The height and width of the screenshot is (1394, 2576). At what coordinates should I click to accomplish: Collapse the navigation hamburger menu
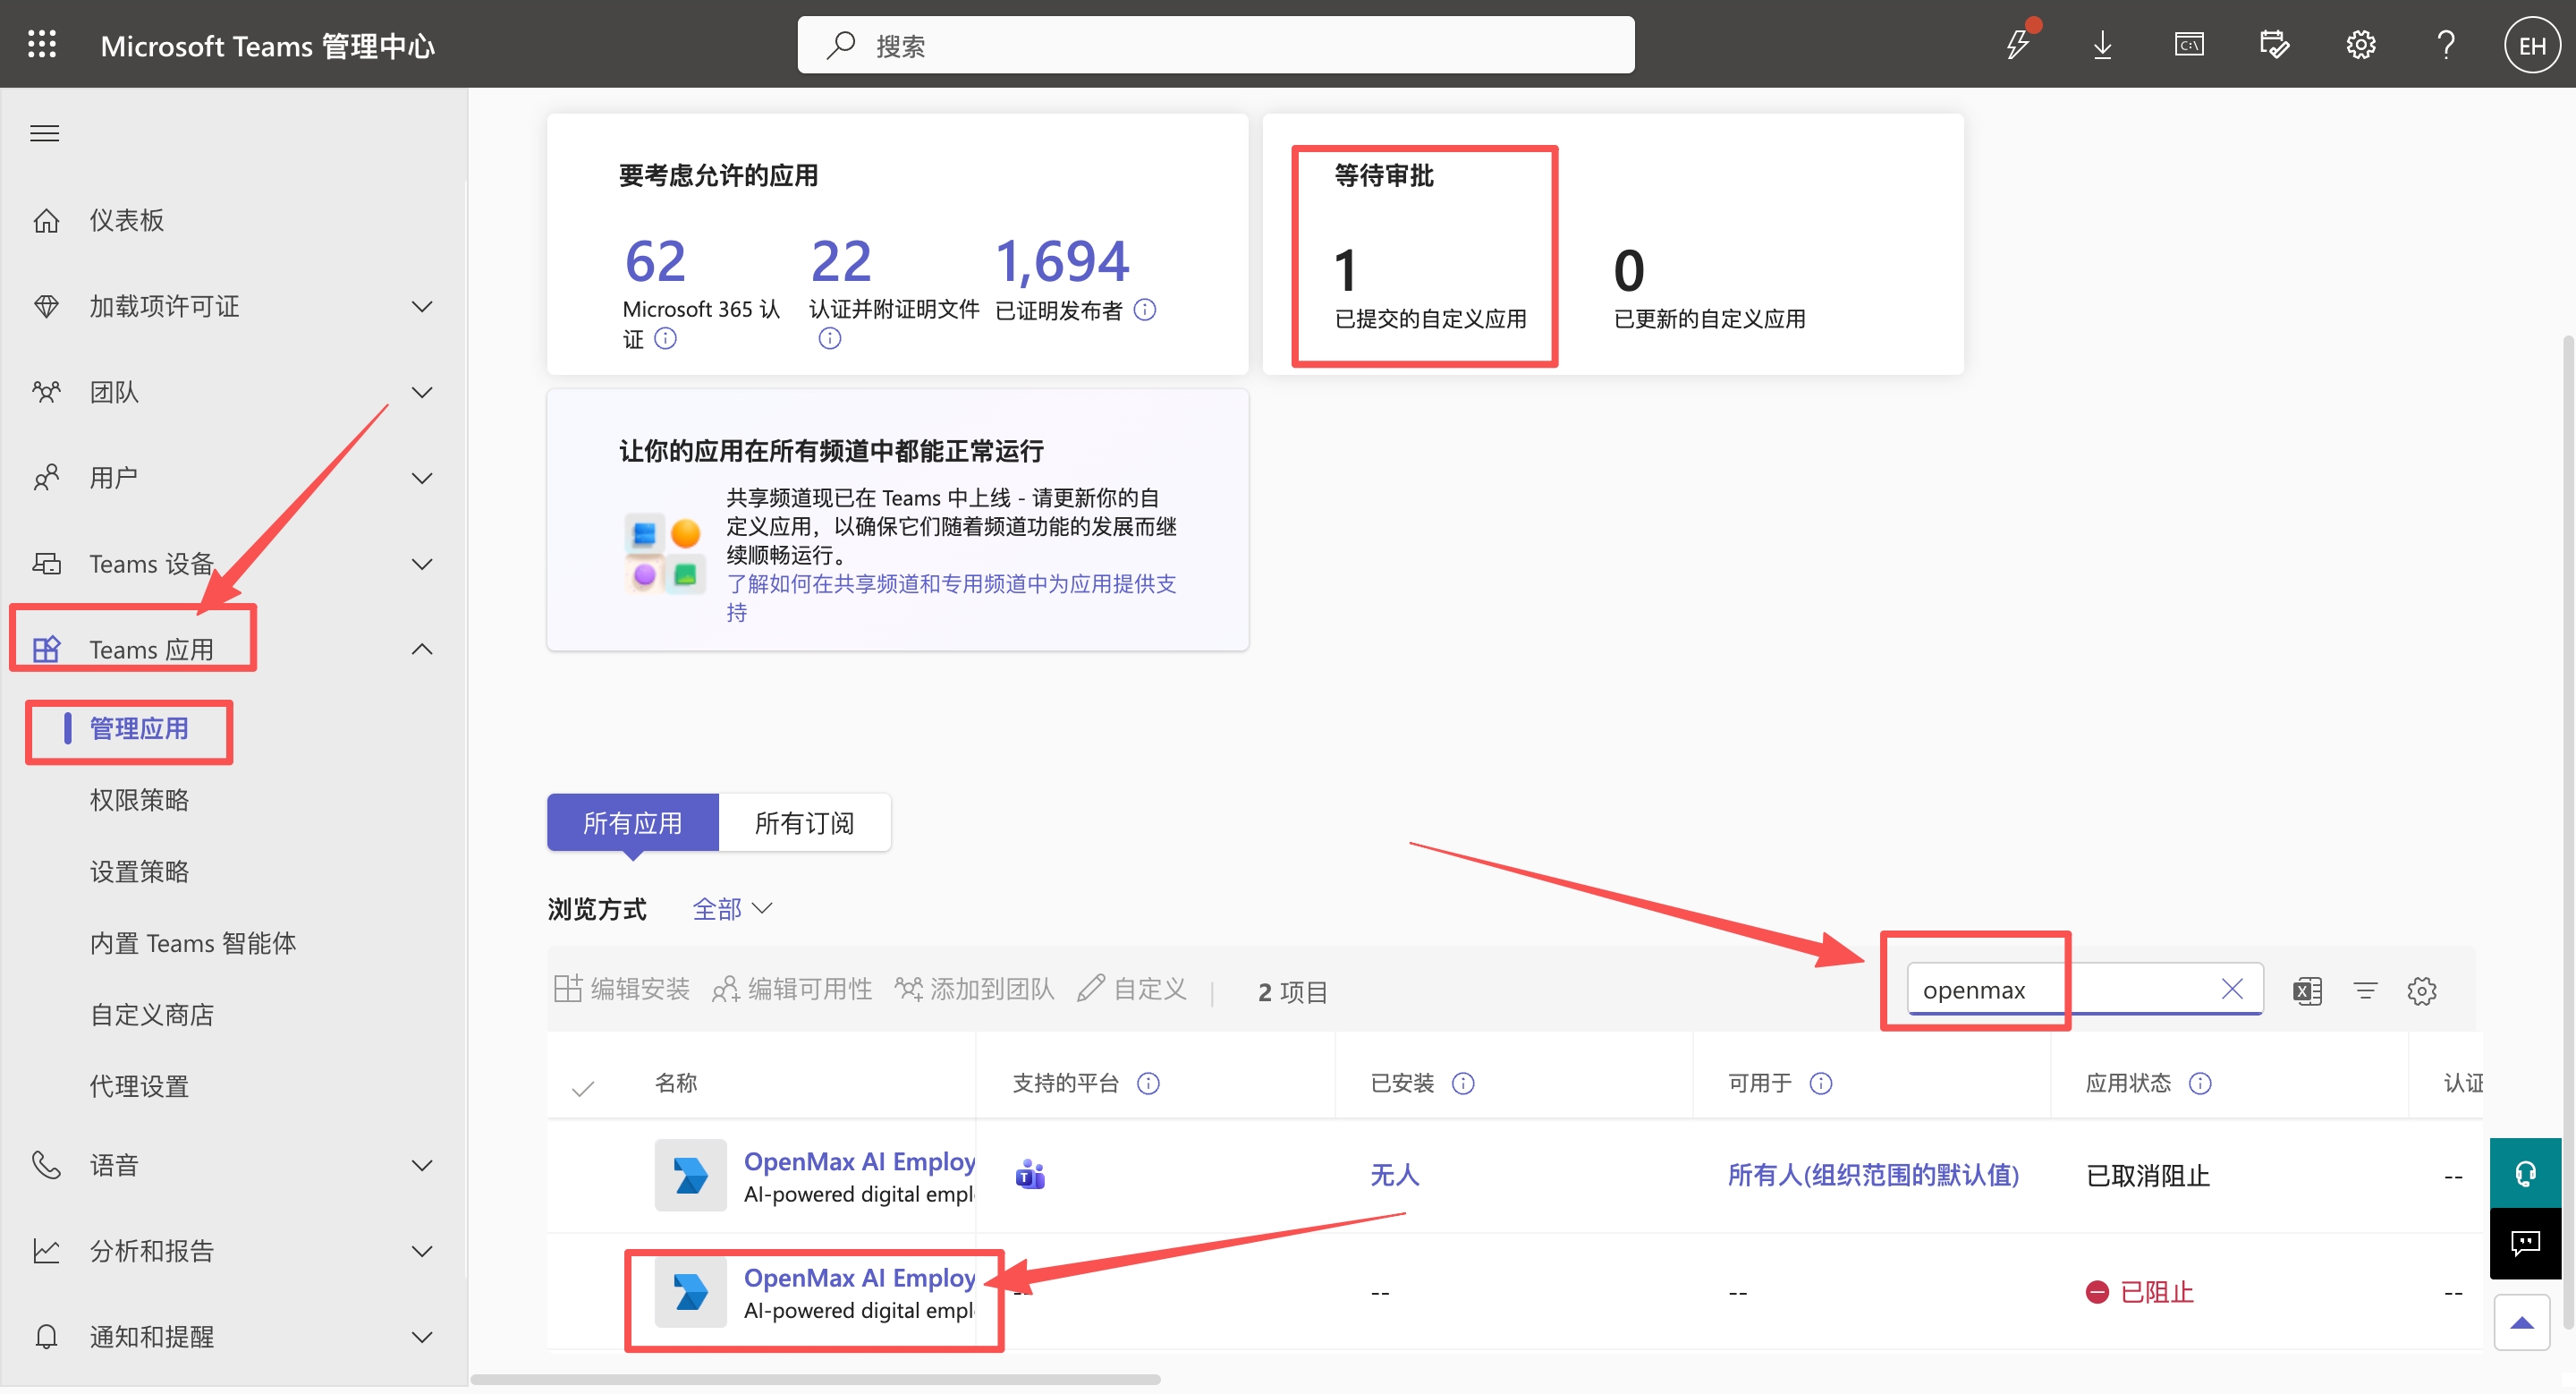coord(44,133)
